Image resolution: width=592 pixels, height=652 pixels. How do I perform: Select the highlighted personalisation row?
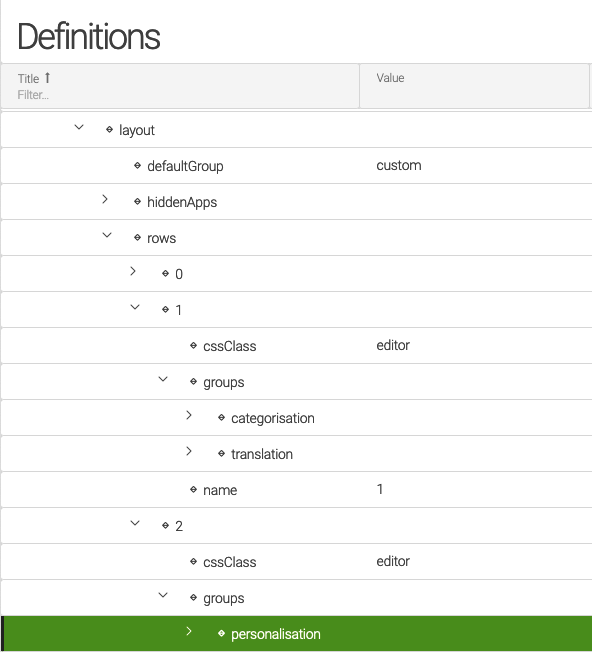[x=296, y=633]
